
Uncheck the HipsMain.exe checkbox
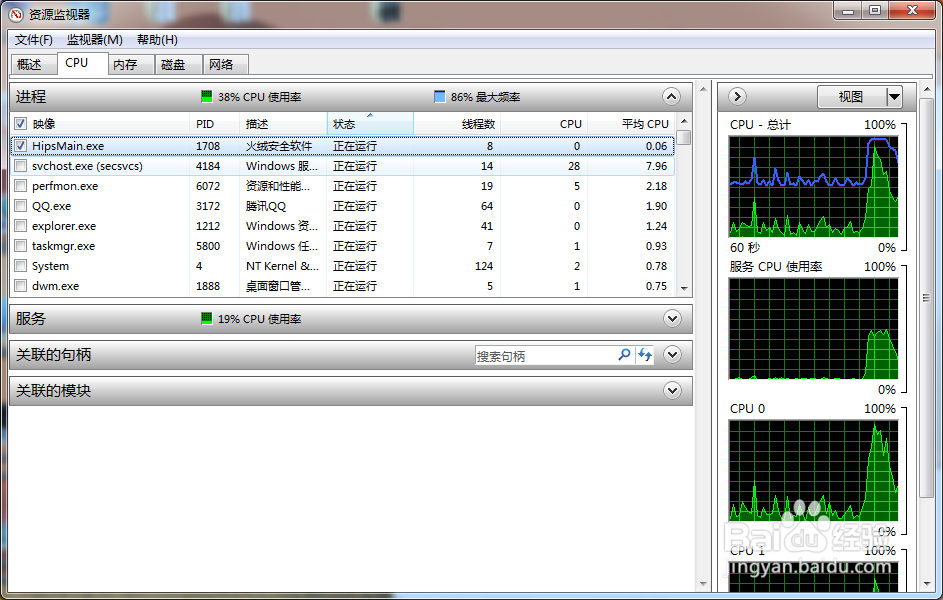pos(20,146)
